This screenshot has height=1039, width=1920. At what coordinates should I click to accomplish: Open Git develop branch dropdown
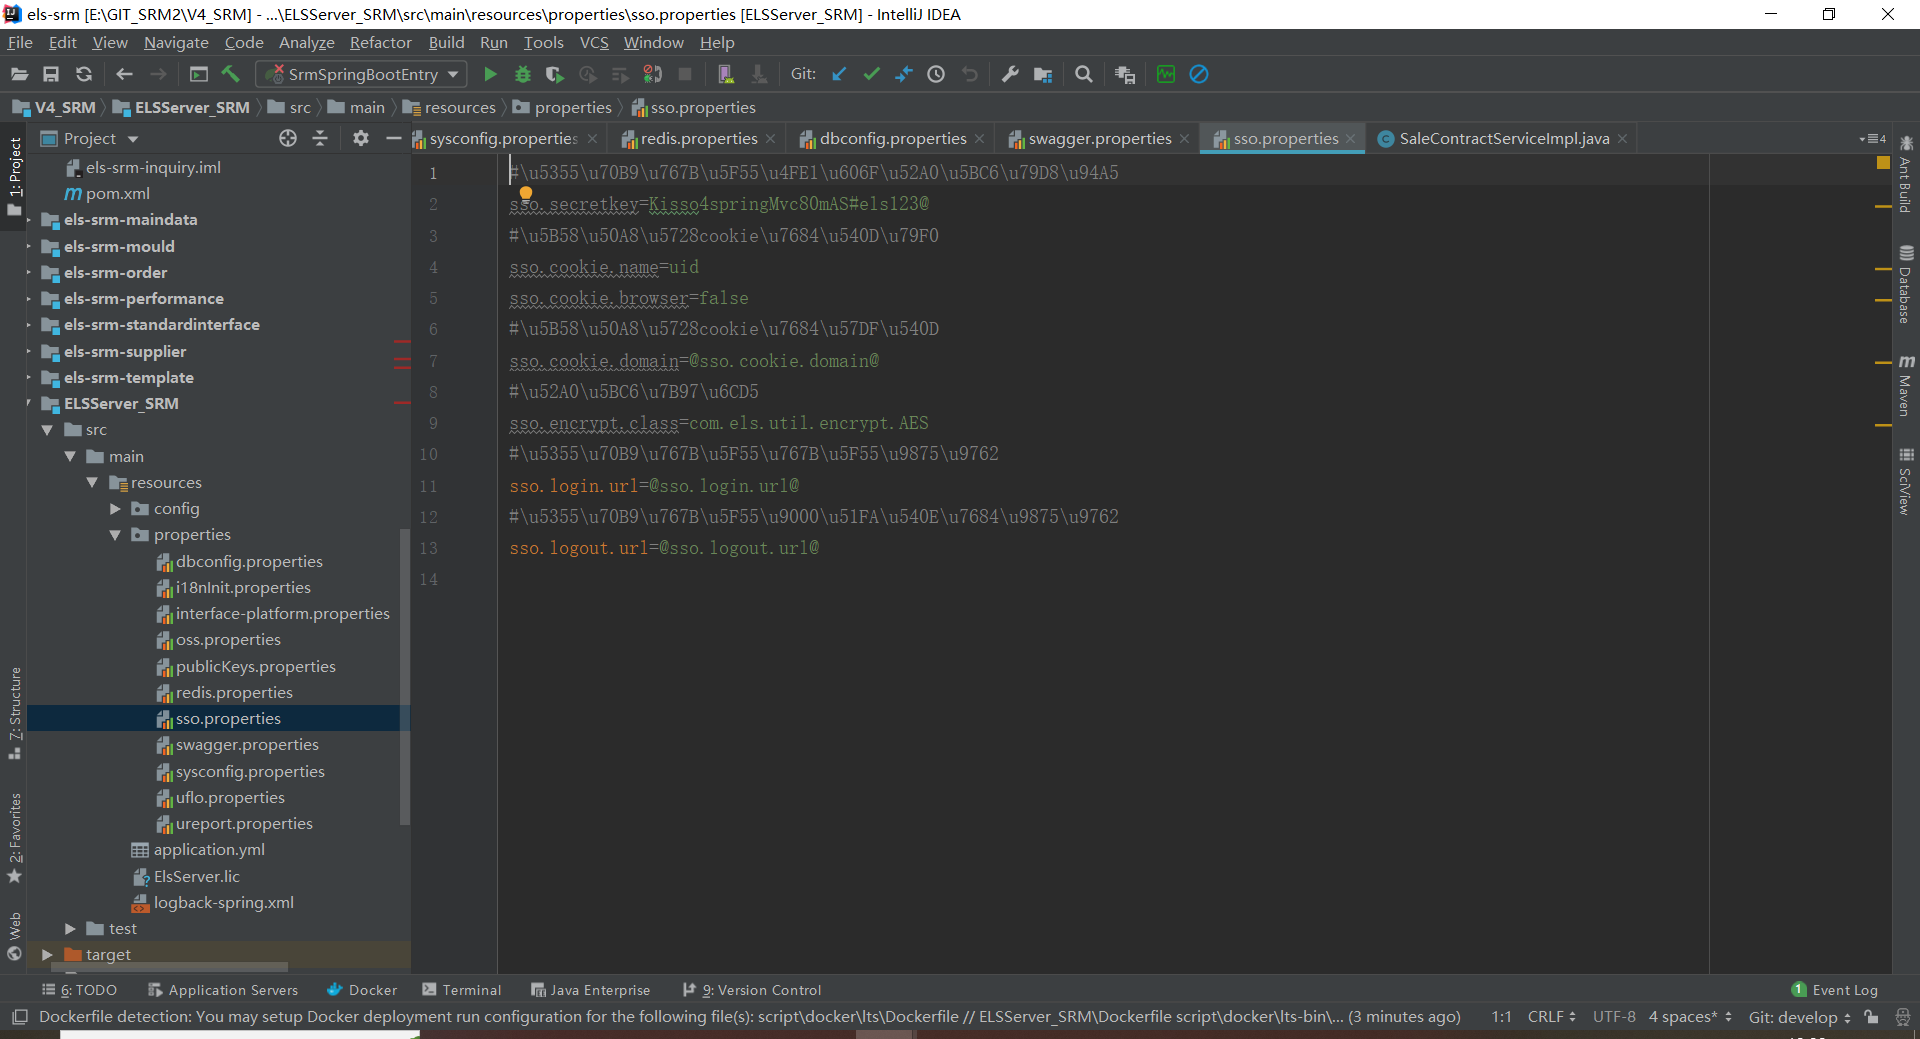[x=1799, y=1017]
